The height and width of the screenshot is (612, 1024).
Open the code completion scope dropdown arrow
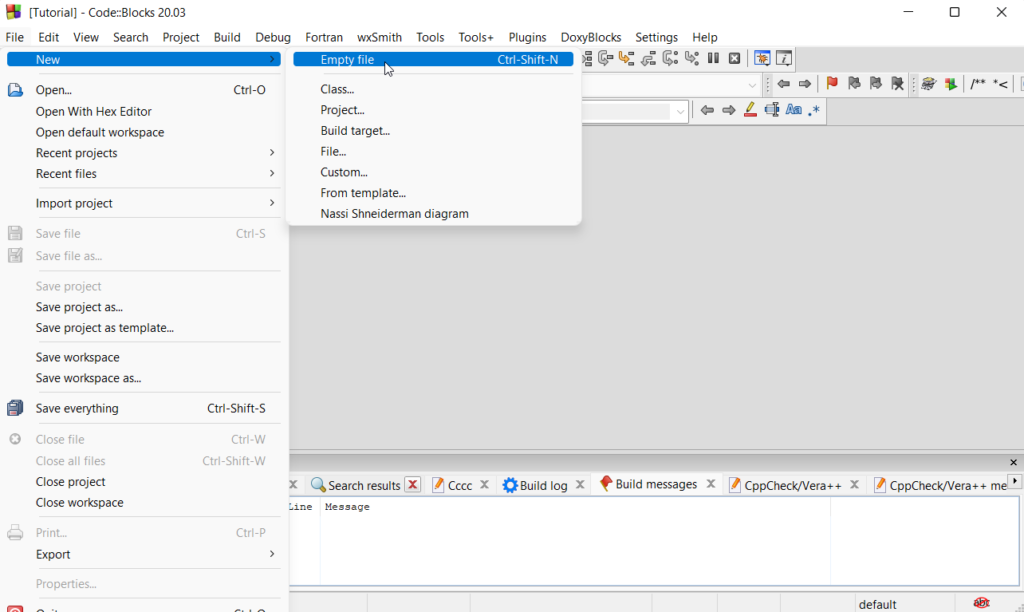[x=752, y=85]
